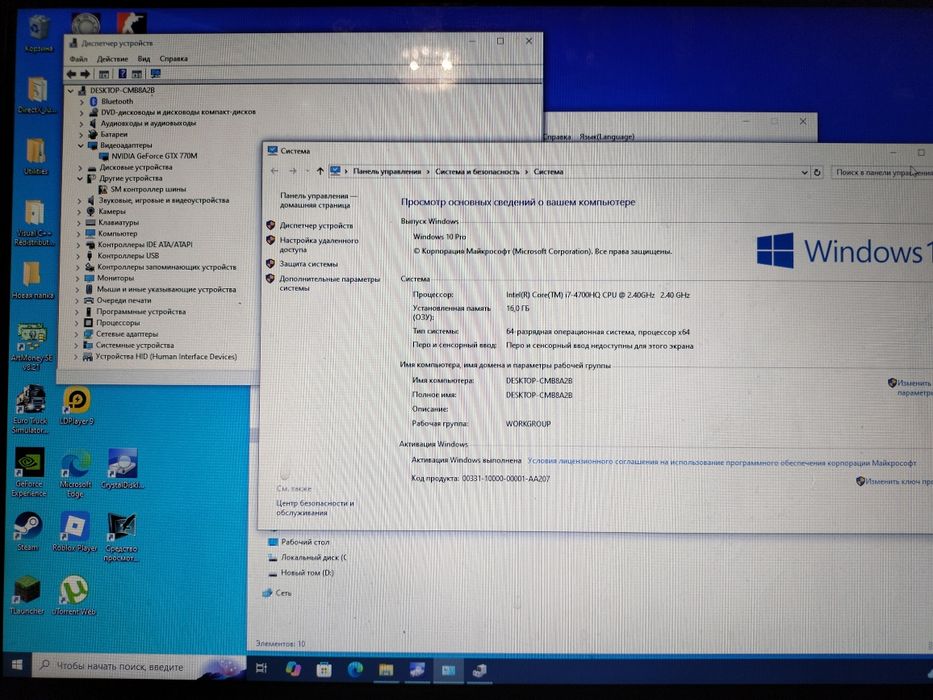
Task: Select NVIDIA GeForce GTX 770M device
Action: pyautogui.click(x=154, y=156)
